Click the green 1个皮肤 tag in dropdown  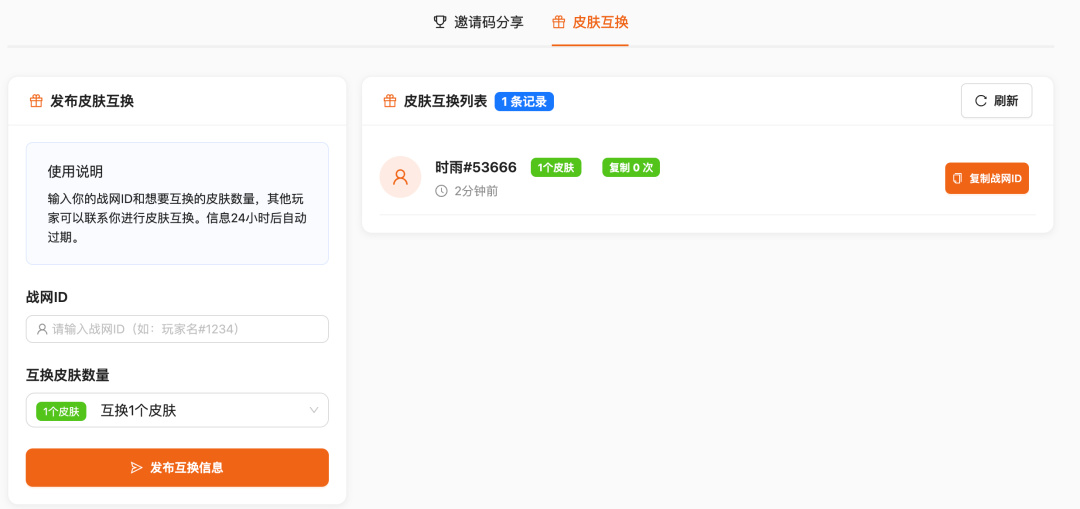(61, 411)
